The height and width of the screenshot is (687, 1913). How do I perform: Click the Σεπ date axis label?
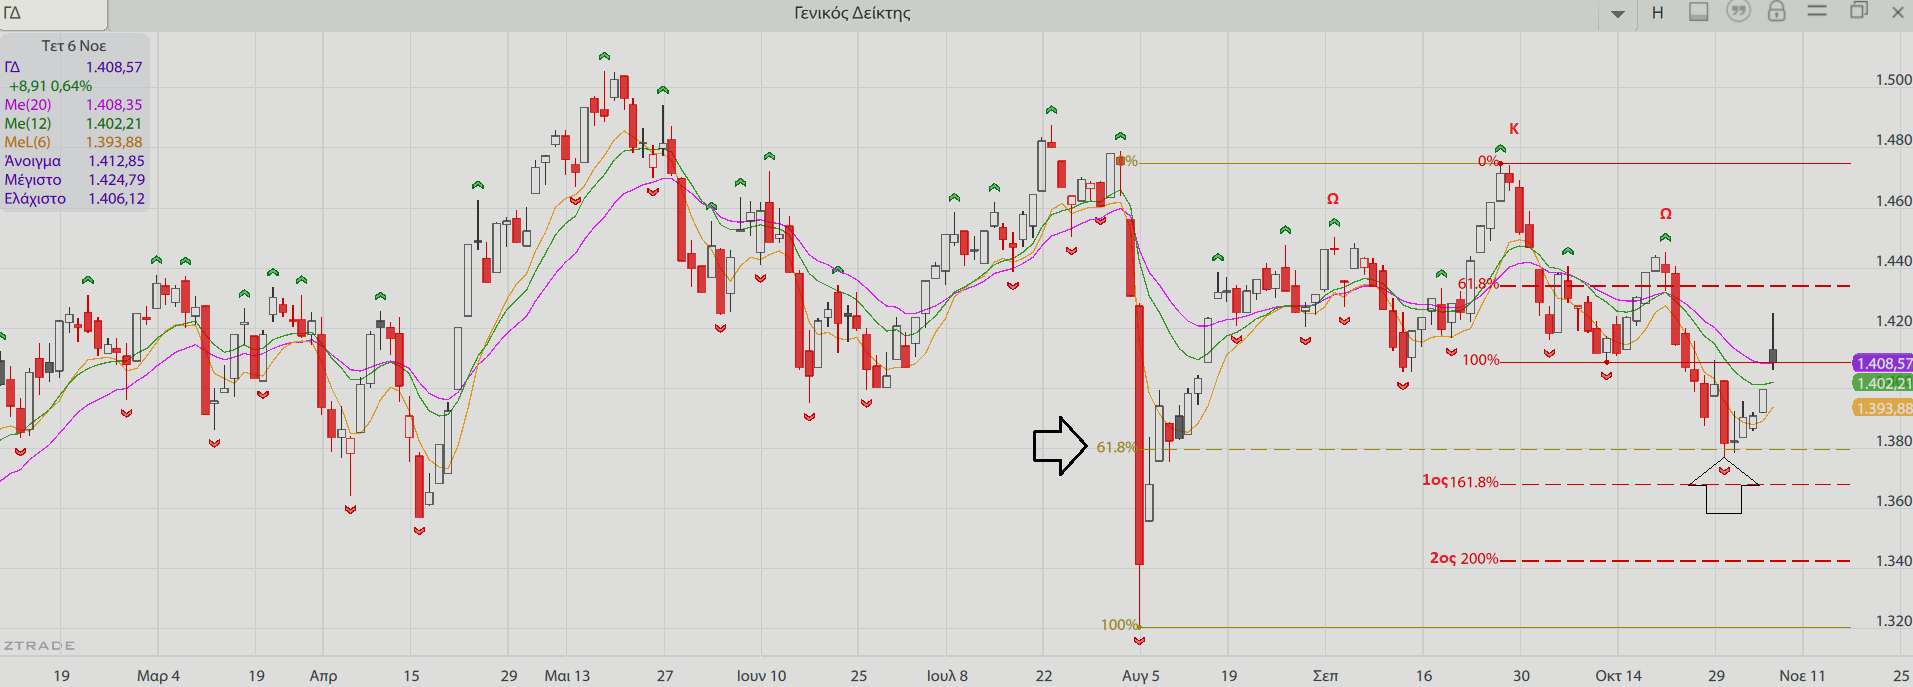click(x=1325, y=676)
